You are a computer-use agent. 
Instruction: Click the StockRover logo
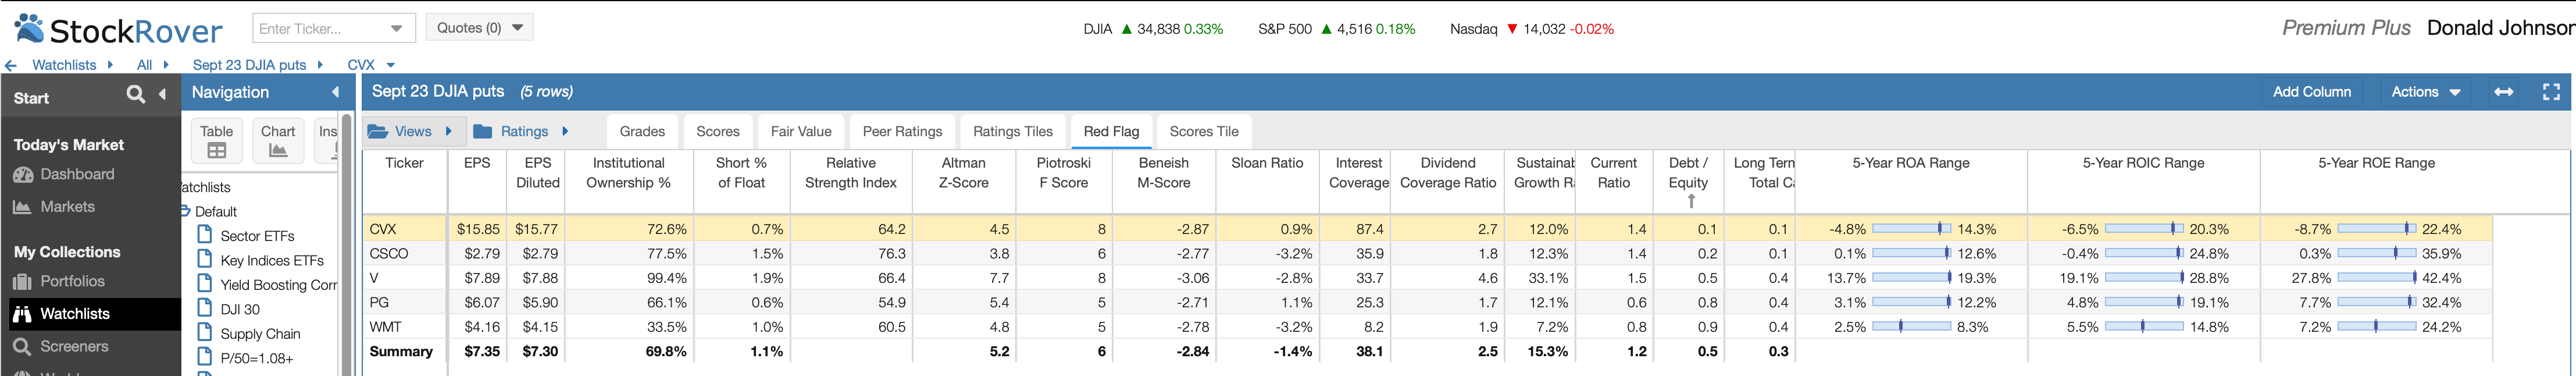[x=118, y=29]
